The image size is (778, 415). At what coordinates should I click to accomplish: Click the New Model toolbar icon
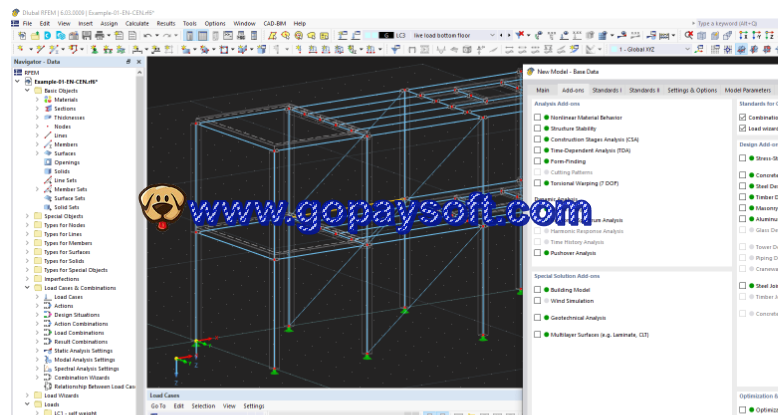(22, 36)
